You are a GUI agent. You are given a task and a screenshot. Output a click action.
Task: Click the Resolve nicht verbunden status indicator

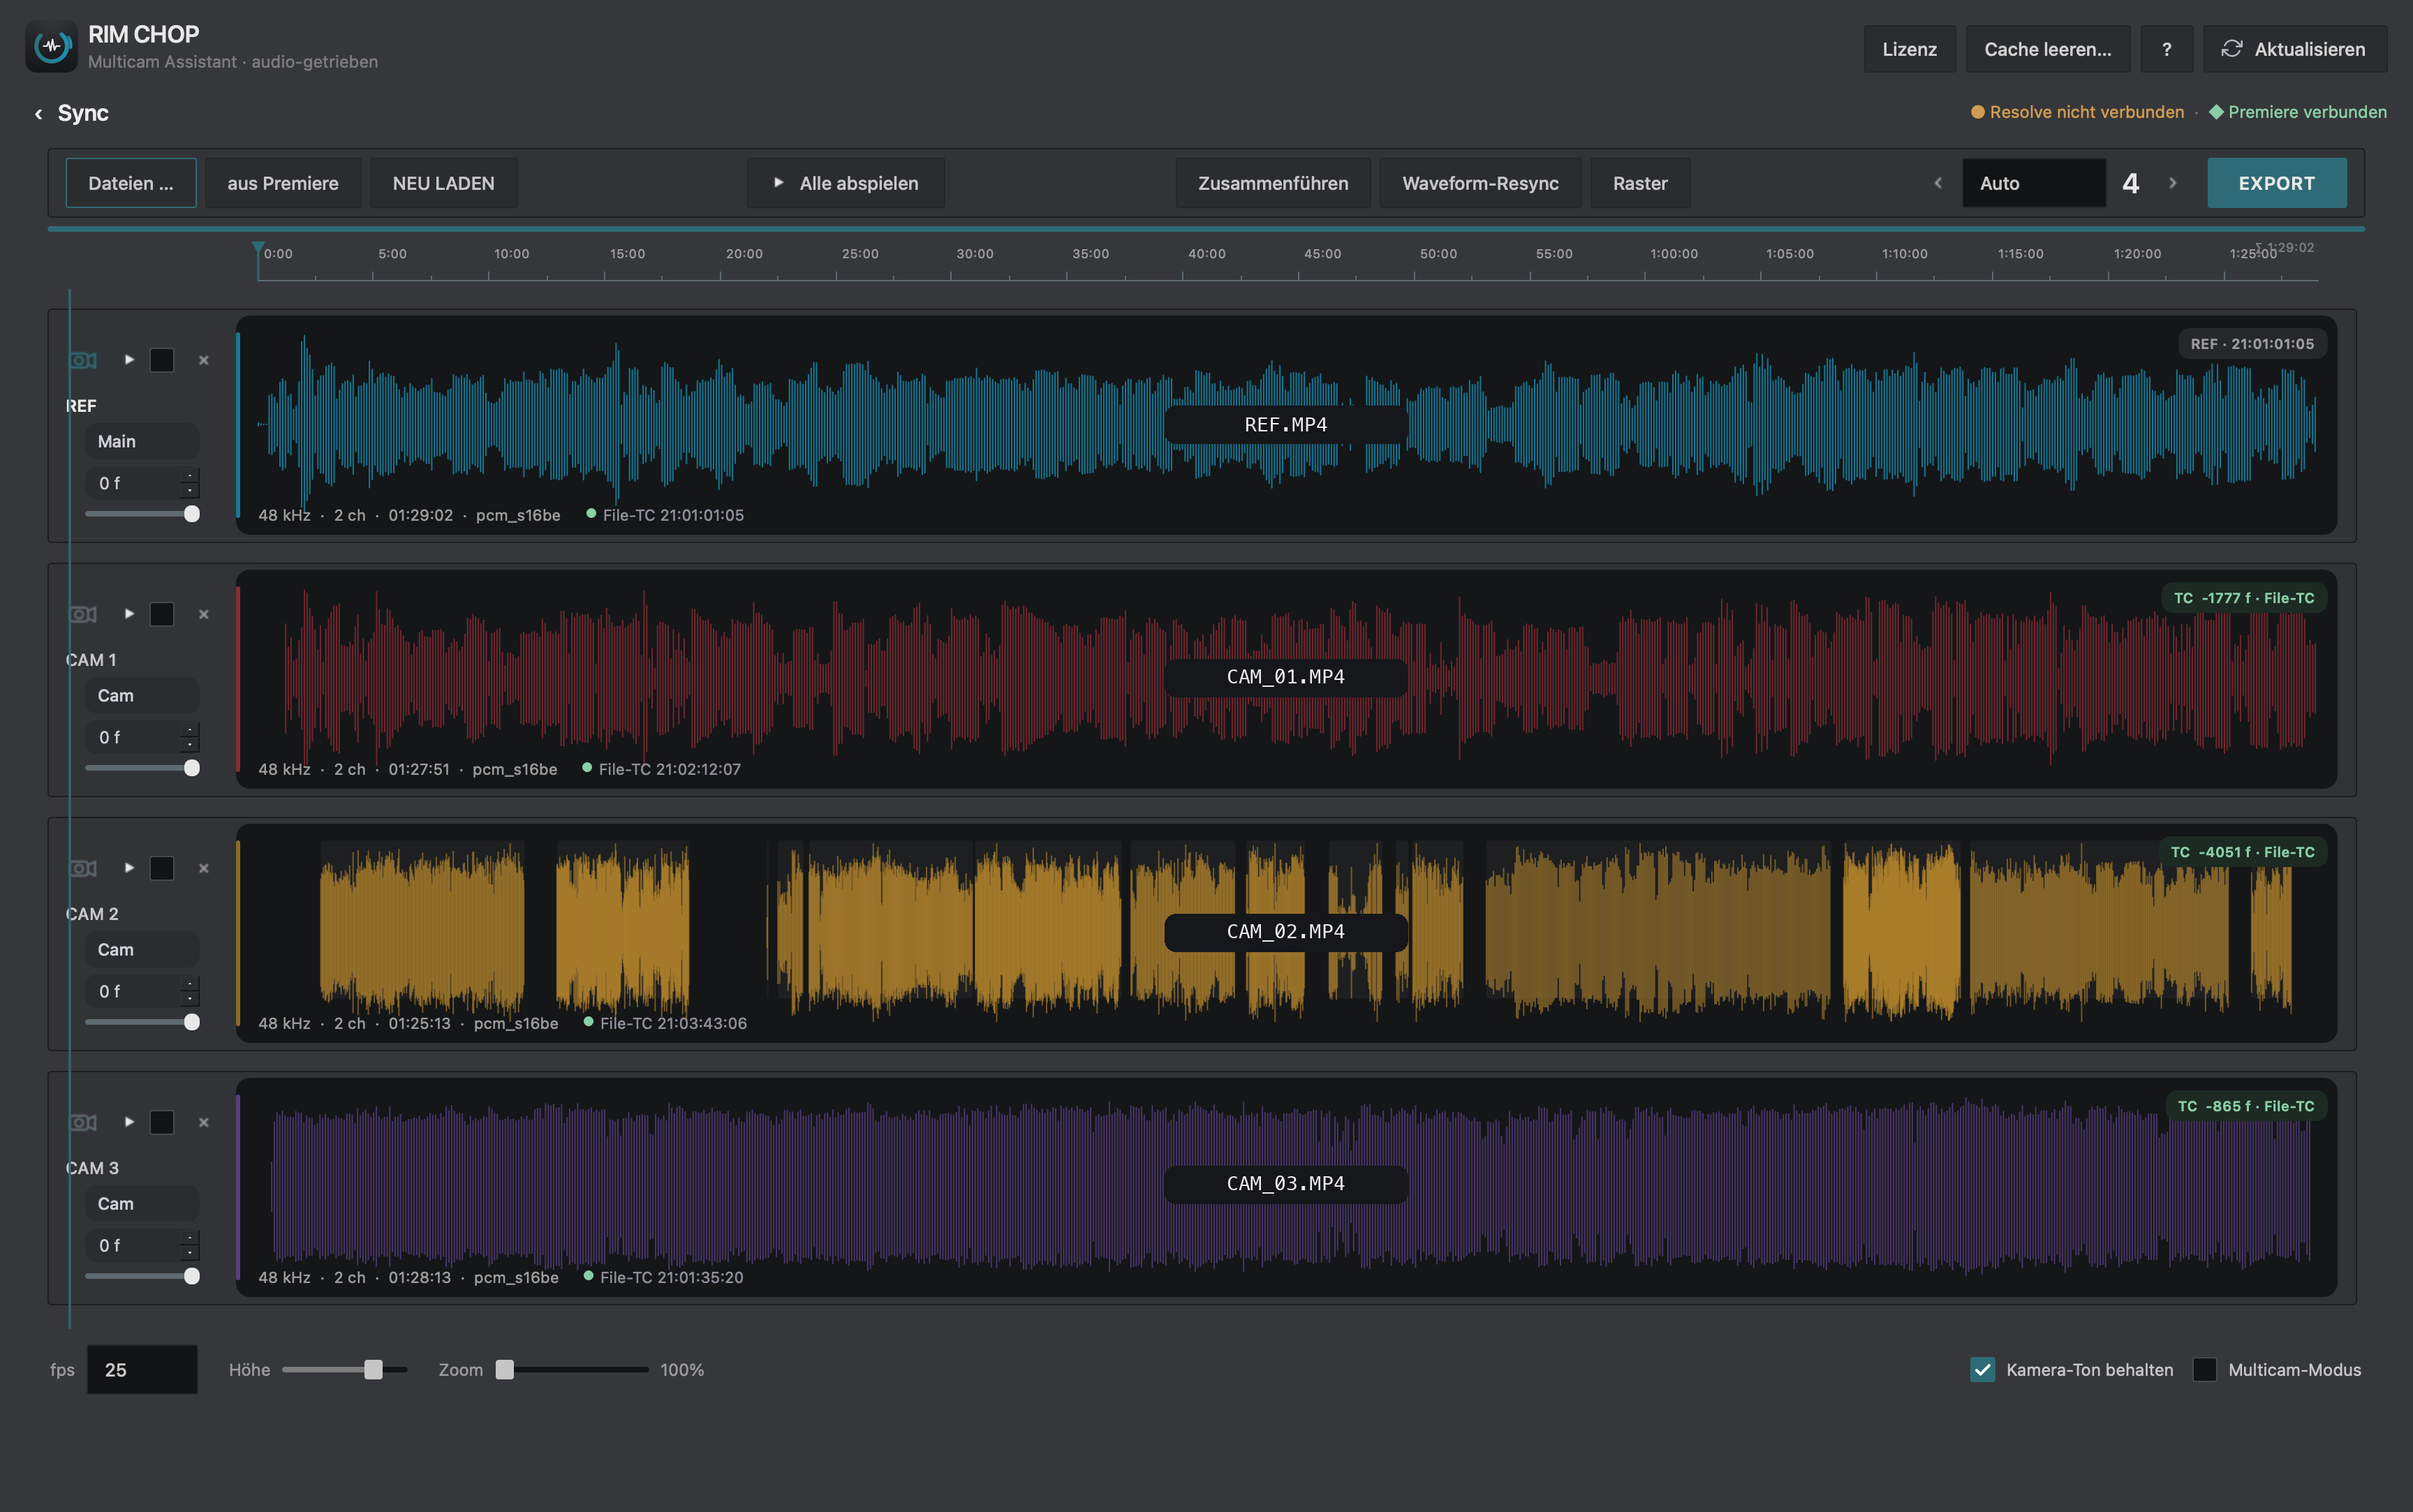[2077, 112]
